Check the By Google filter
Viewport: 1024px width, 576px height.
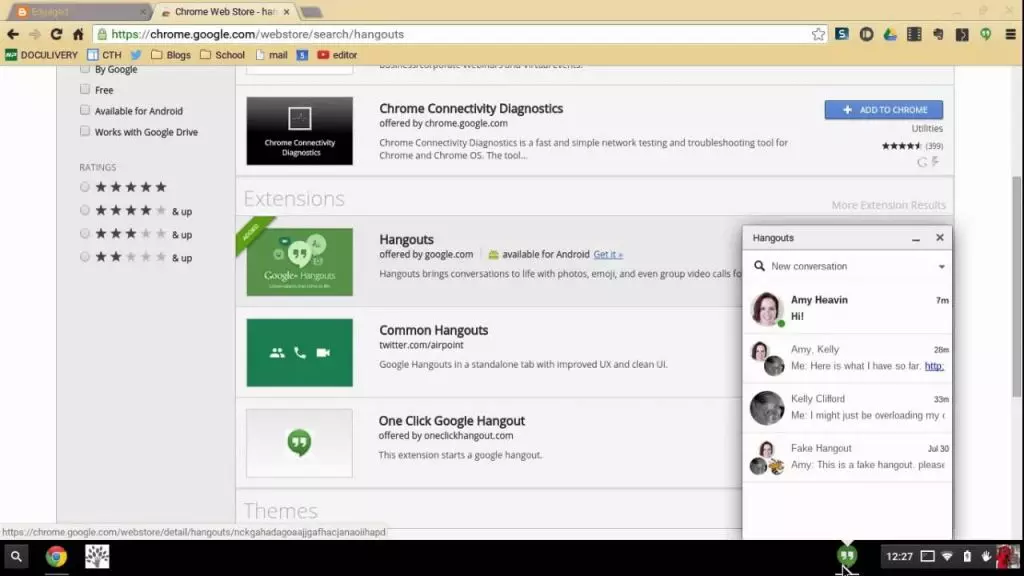(x=85, y=69)
